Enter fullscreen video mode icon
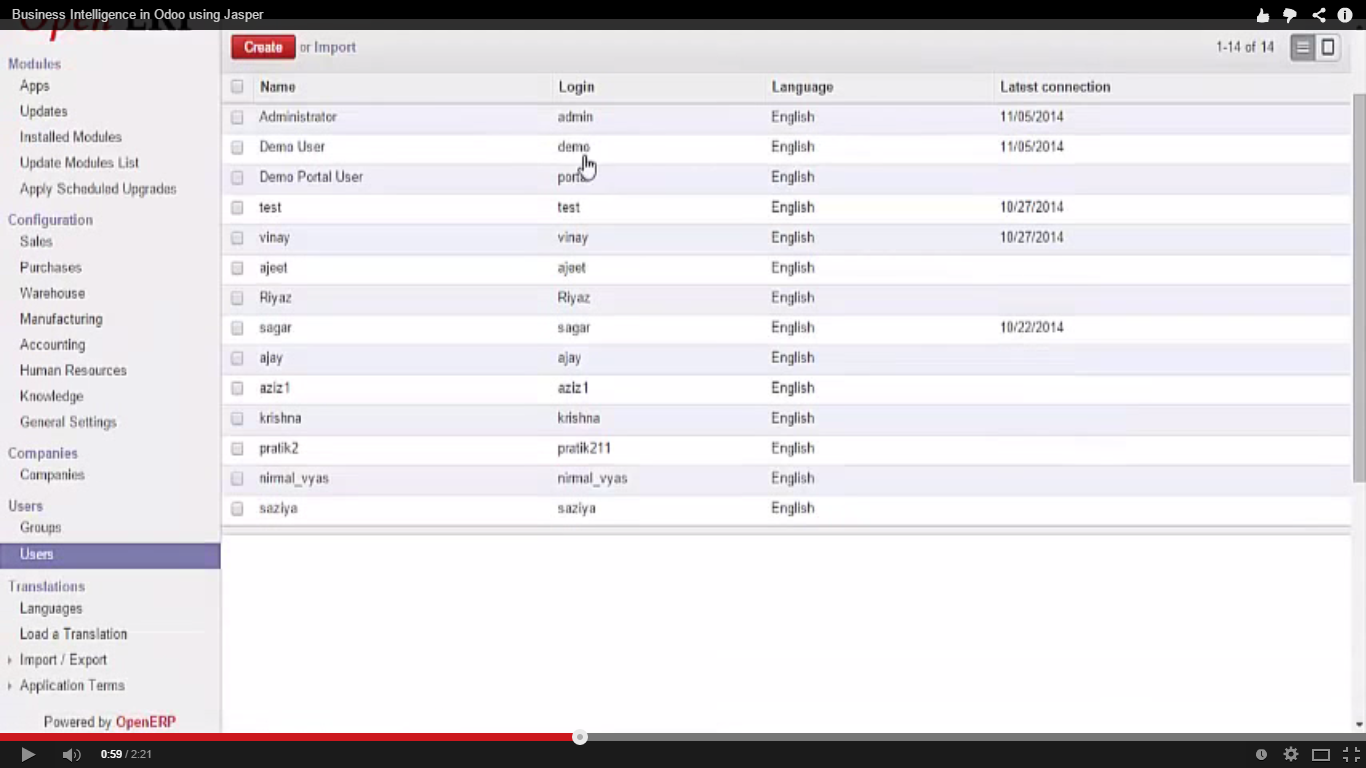The width and height of the screenshot is (1366, 768). tap(1351, 754)
